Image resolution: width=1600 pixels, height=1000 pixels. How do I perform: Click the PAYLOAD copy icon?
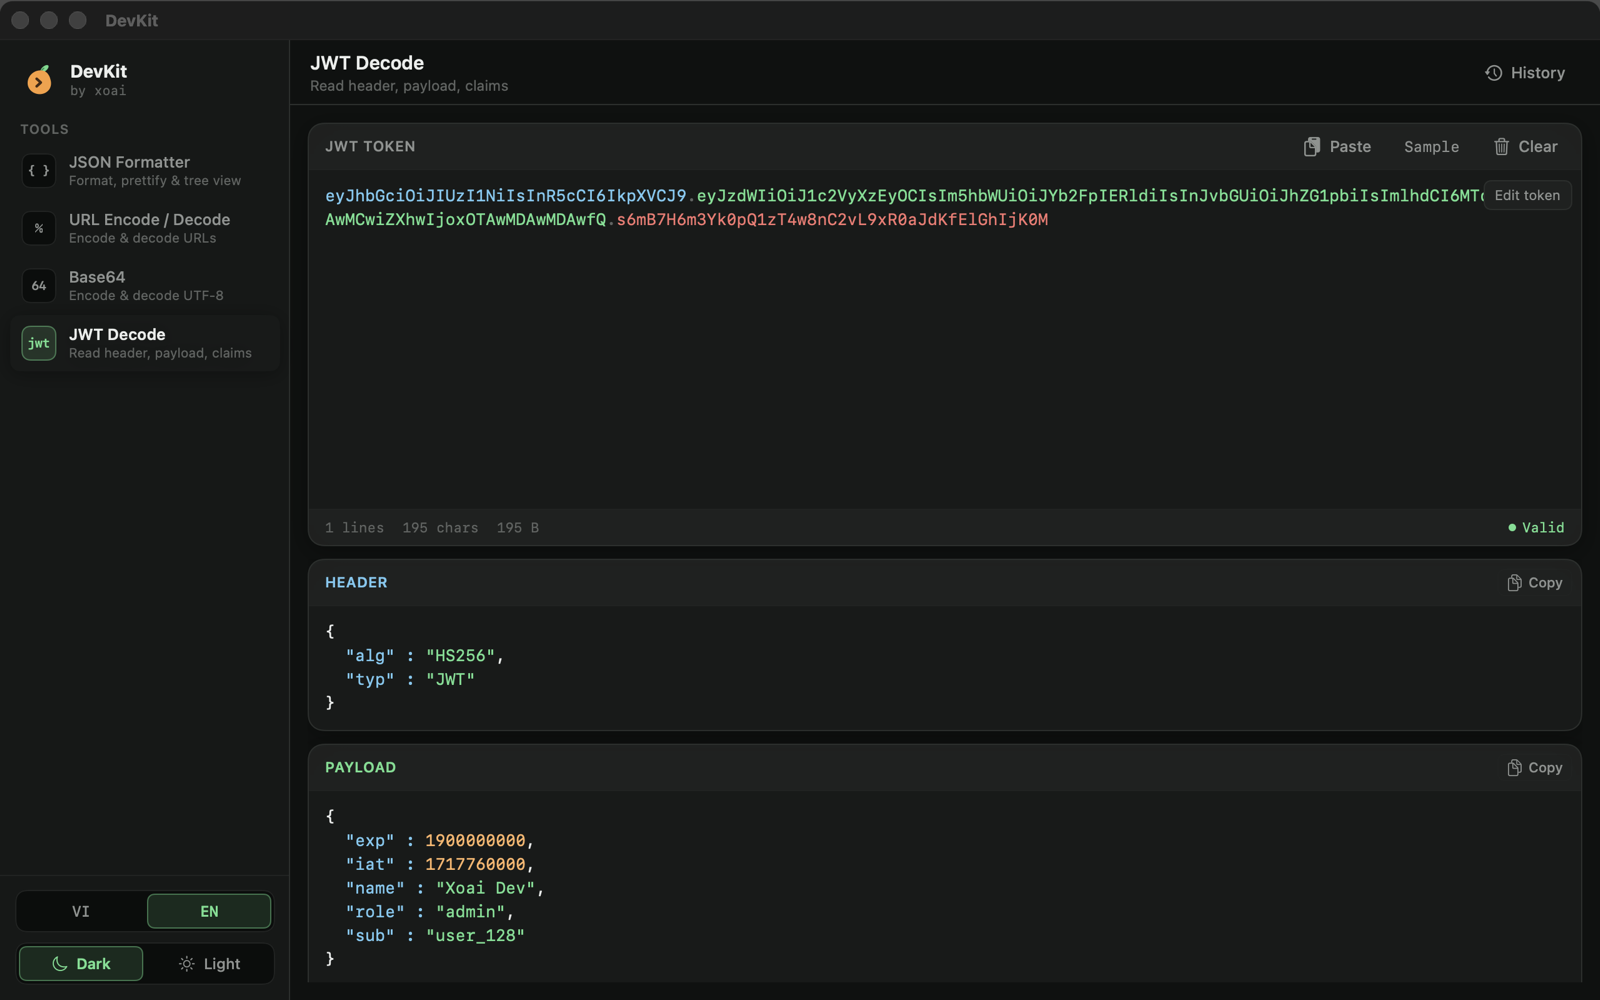click(x=1514, y=768)
